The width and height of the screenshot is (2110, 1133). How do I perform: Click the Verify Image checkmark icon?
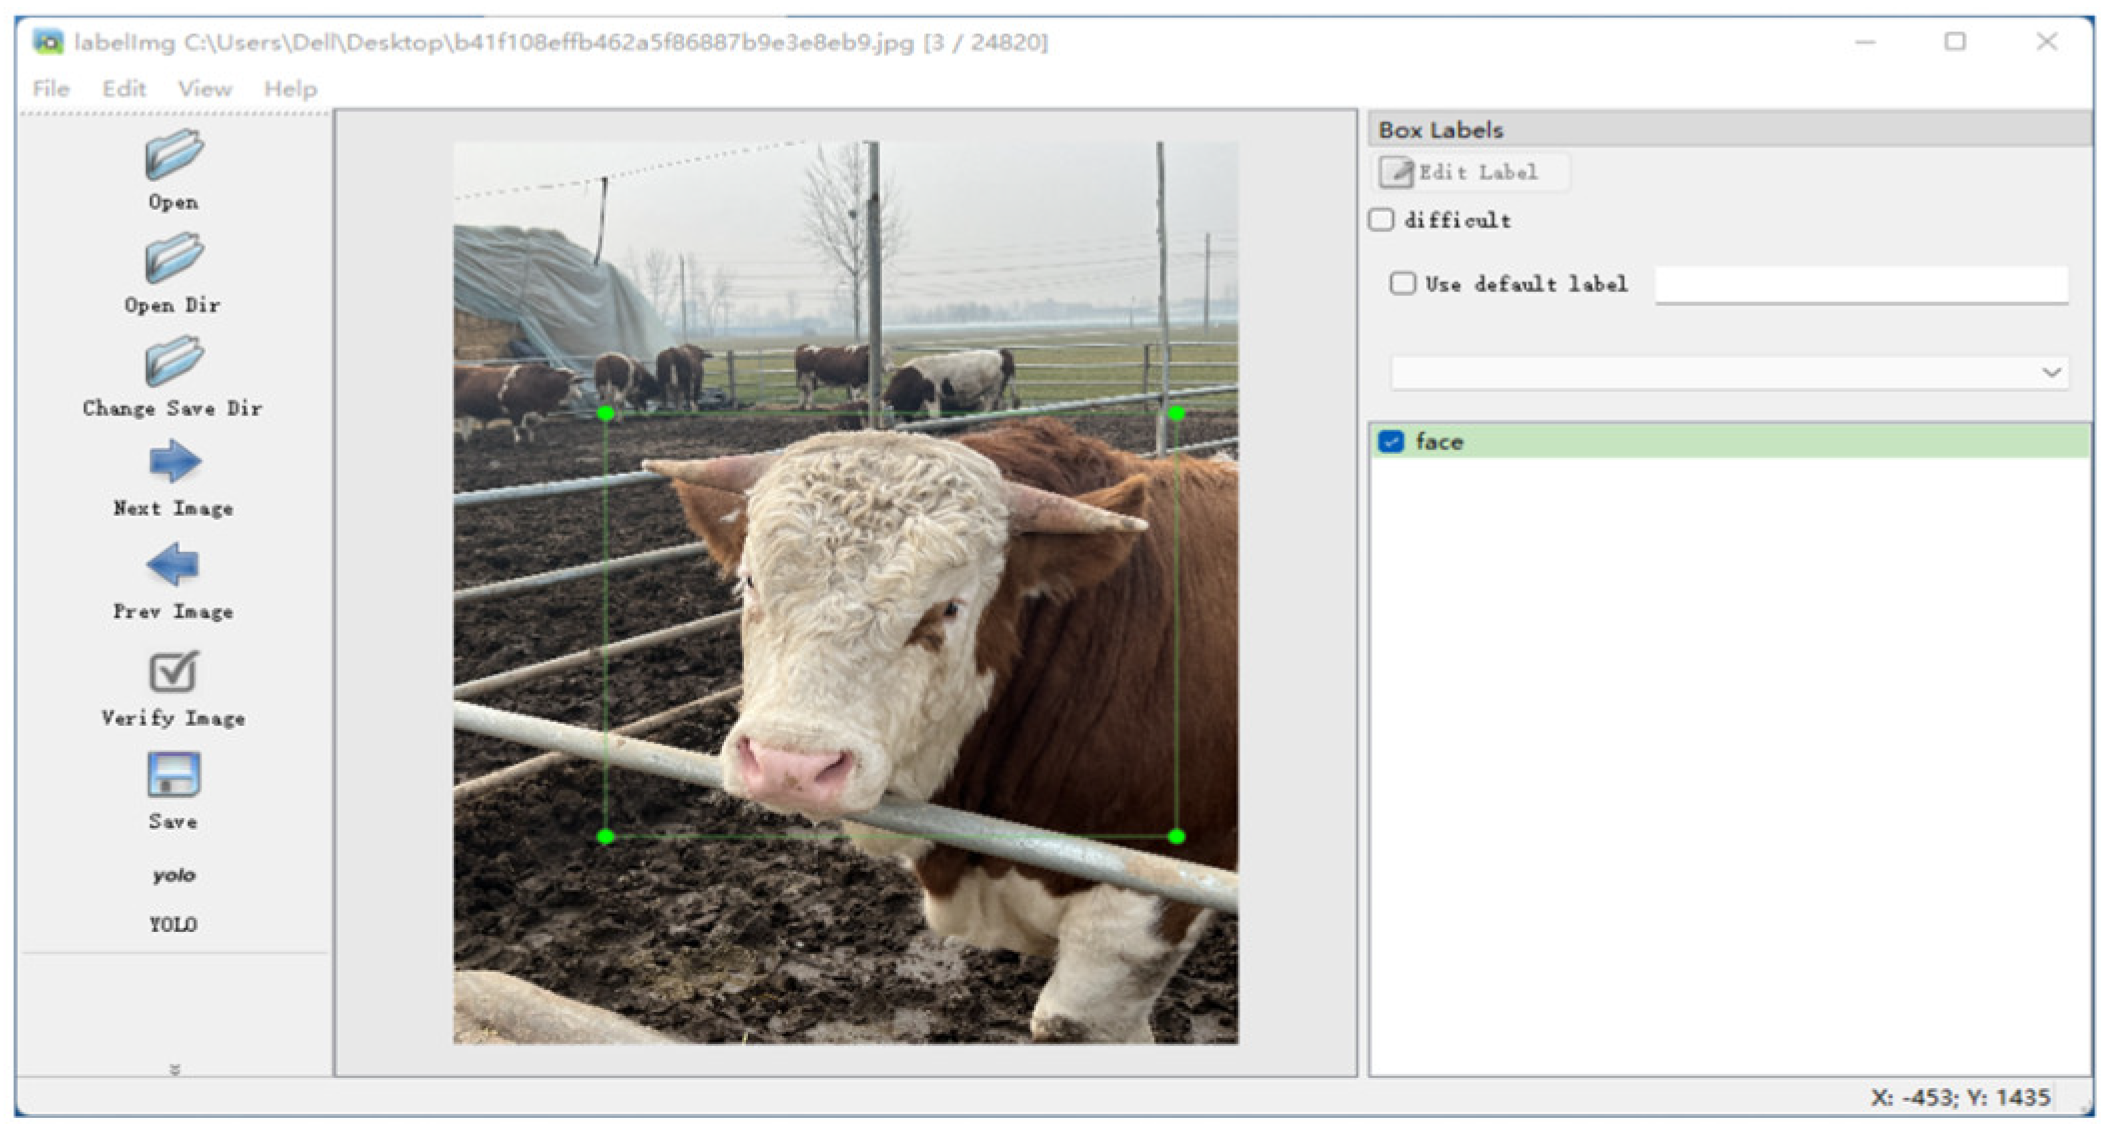click(x=173, y=672)
